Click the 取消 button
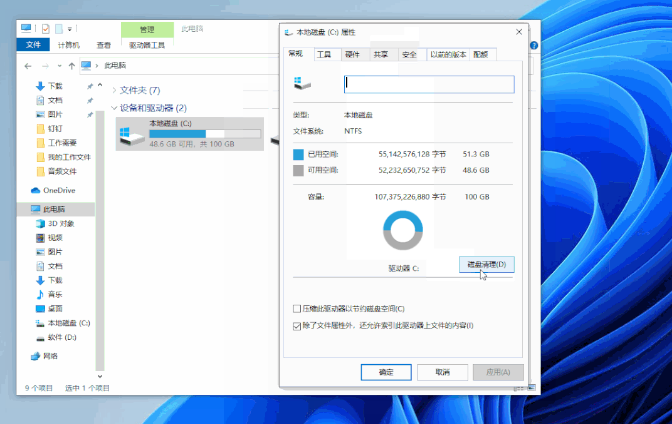 coord(442,372)
